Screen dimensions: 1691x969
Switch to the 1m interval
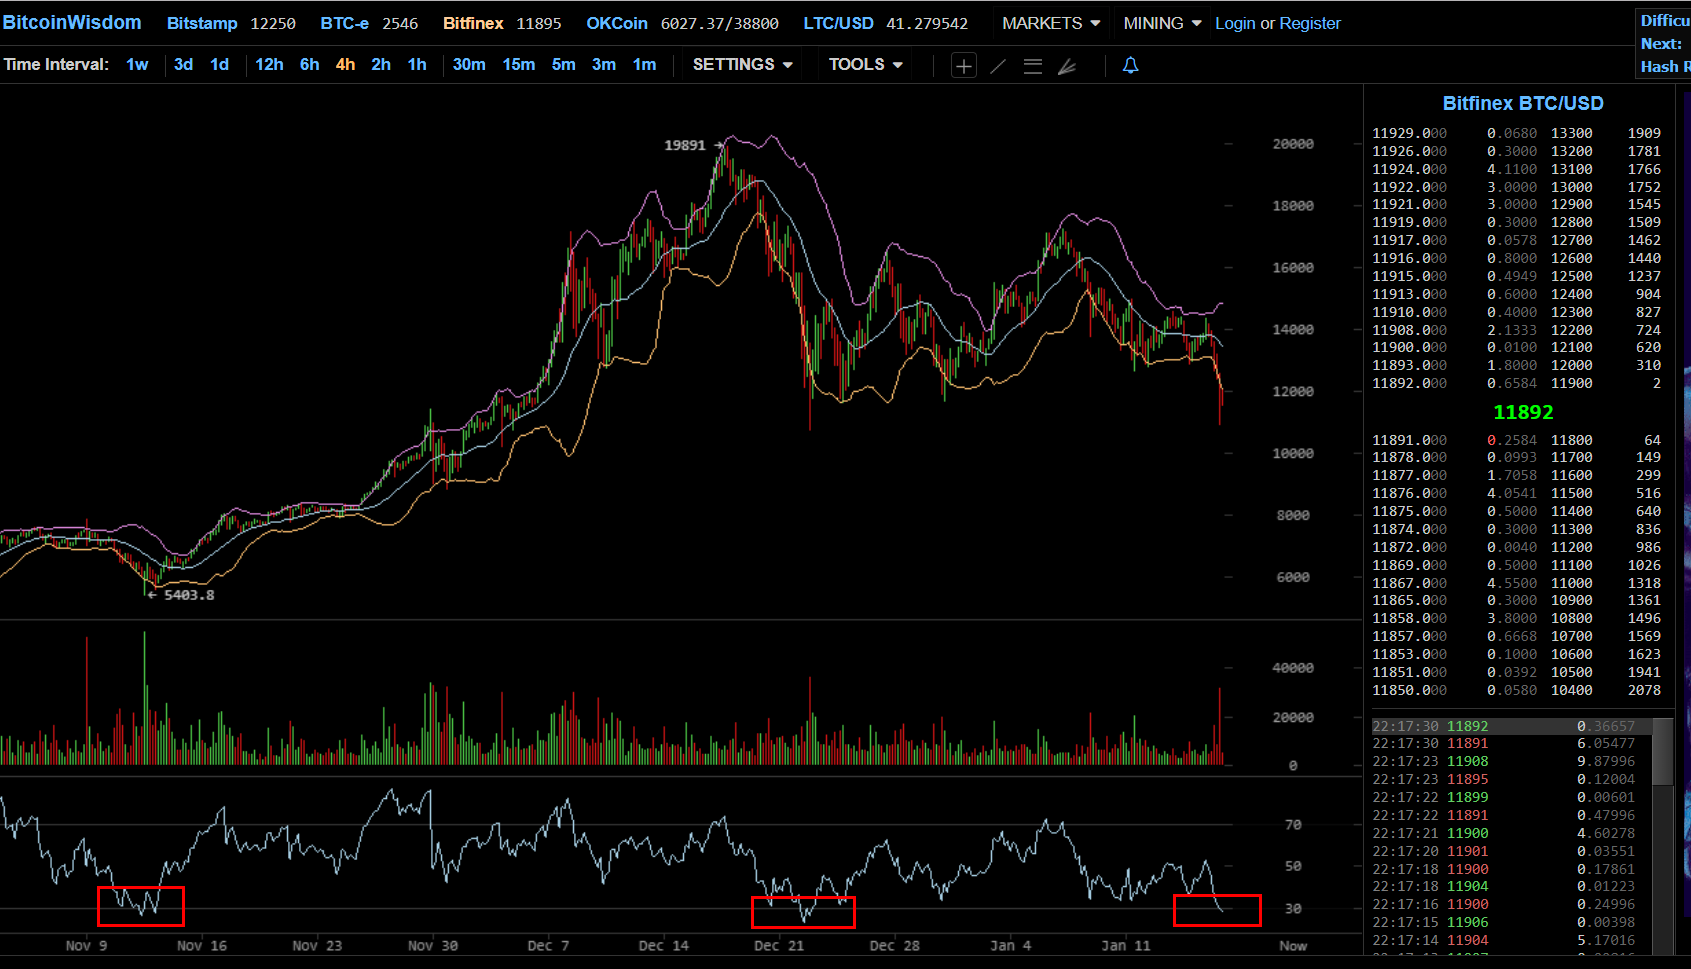[x=645, y=64]
